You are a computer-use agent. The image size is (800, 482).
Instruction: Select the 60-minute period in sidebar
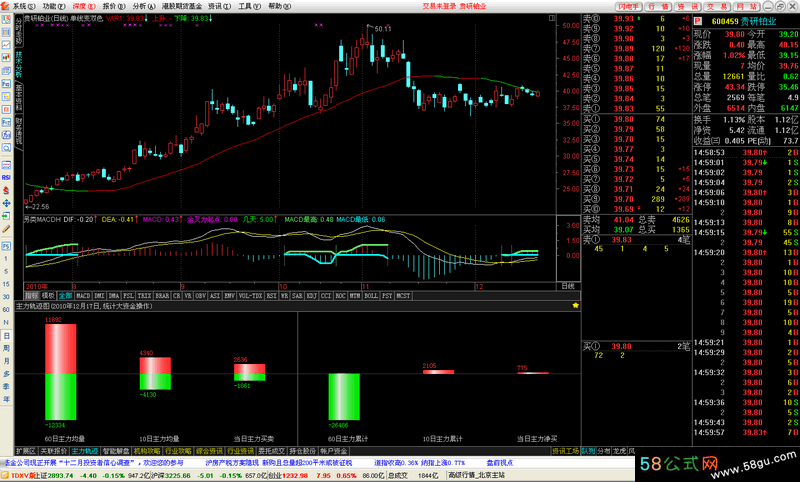(x=6, y=310)
